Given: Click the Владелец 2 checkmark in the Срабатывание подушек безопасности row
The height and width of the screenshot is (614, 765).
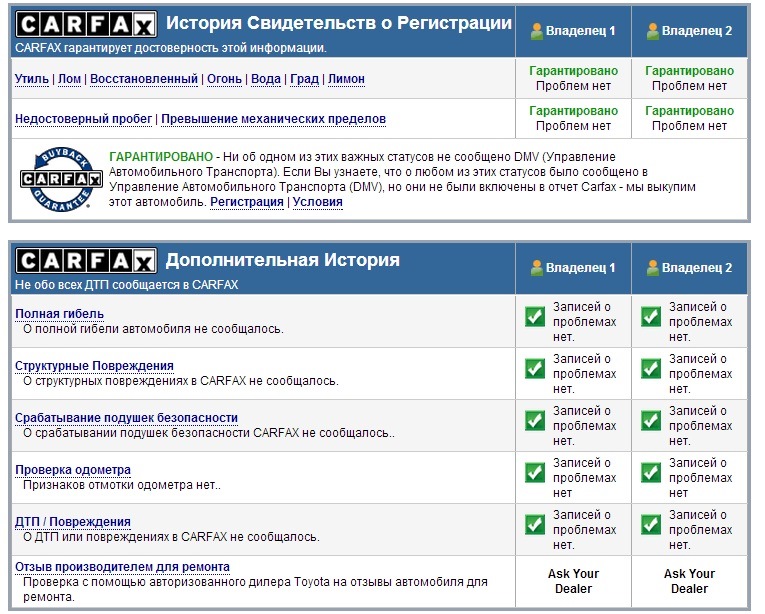Looking at the screenshot, I should click(651, 420).
